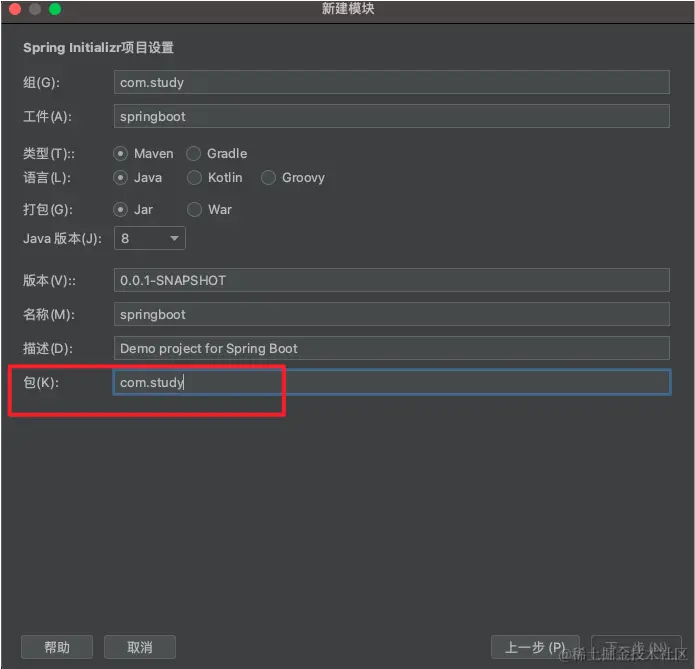Click the package (K) input field
Viewport: 695px width, 669px height.
pos(392,382)
